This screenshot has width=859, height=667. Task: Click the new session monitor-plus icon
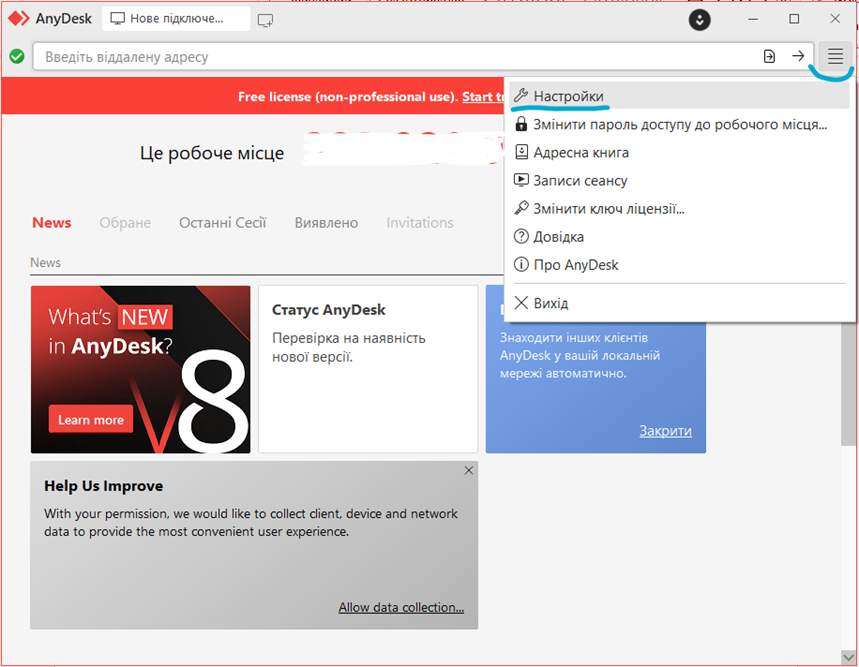click(x=265, y=20)
